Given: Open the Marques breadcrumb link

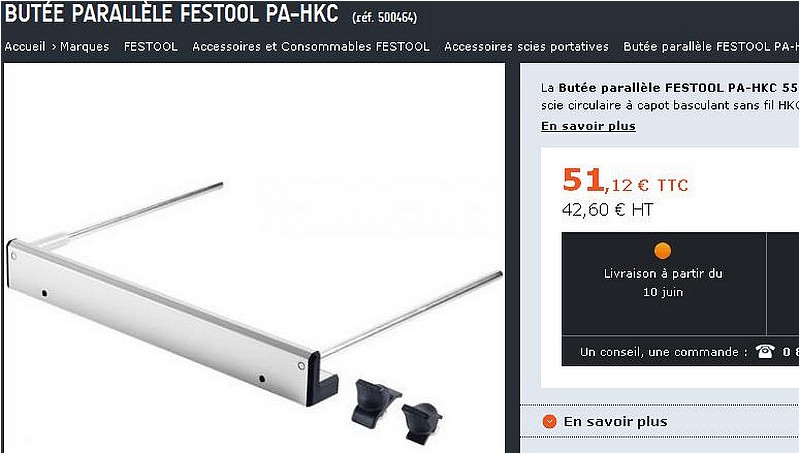Looking at the screenshot, I should click(x=85, y=46).
